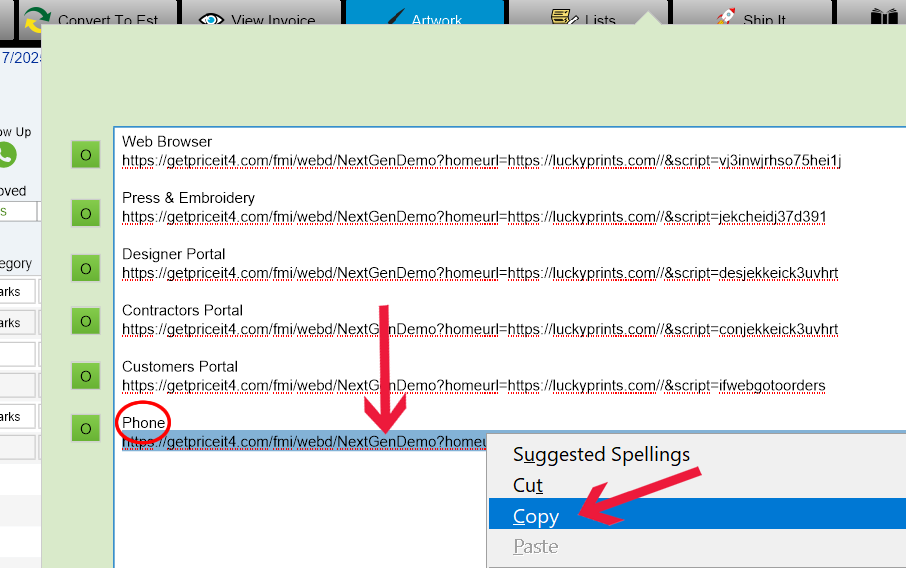Click the Web Browser URL text

[x=481, y=161]
